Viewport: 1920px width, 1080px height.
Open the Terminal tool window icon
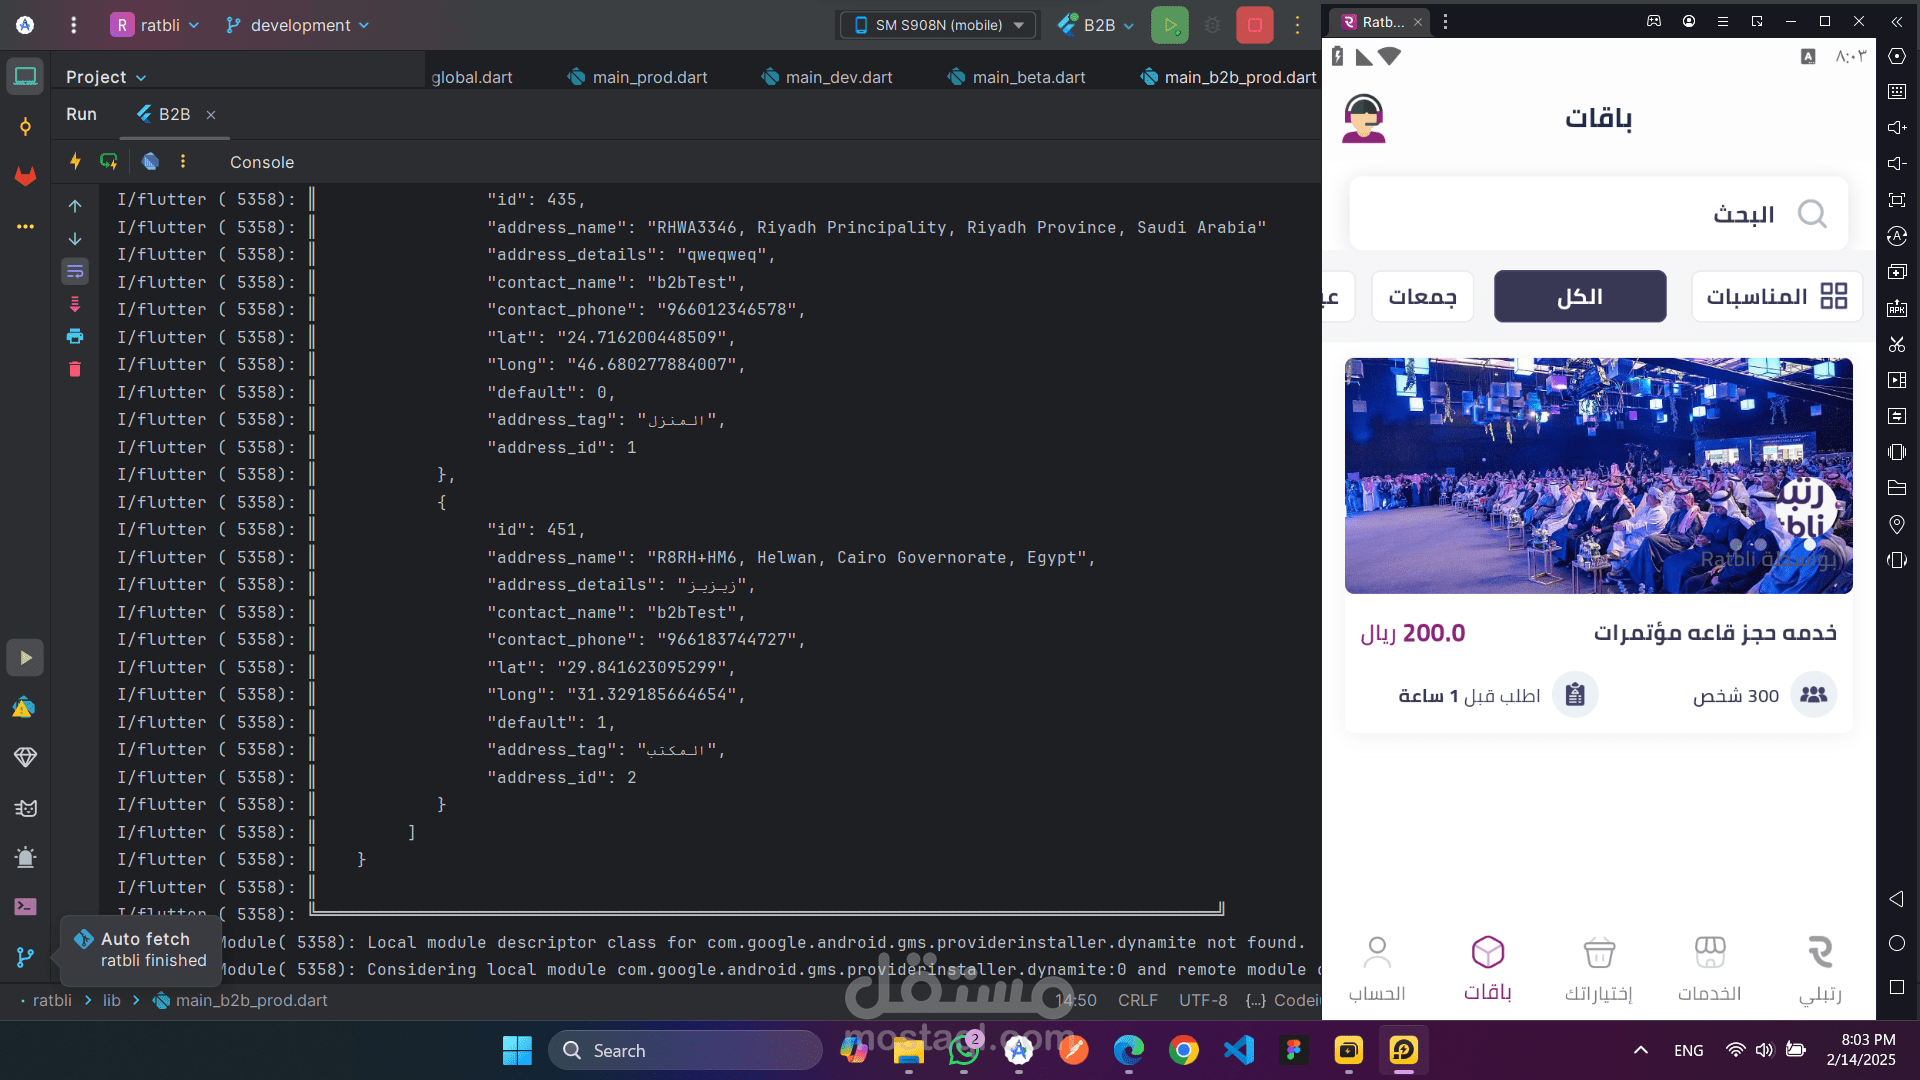click(x=25, y=907)
